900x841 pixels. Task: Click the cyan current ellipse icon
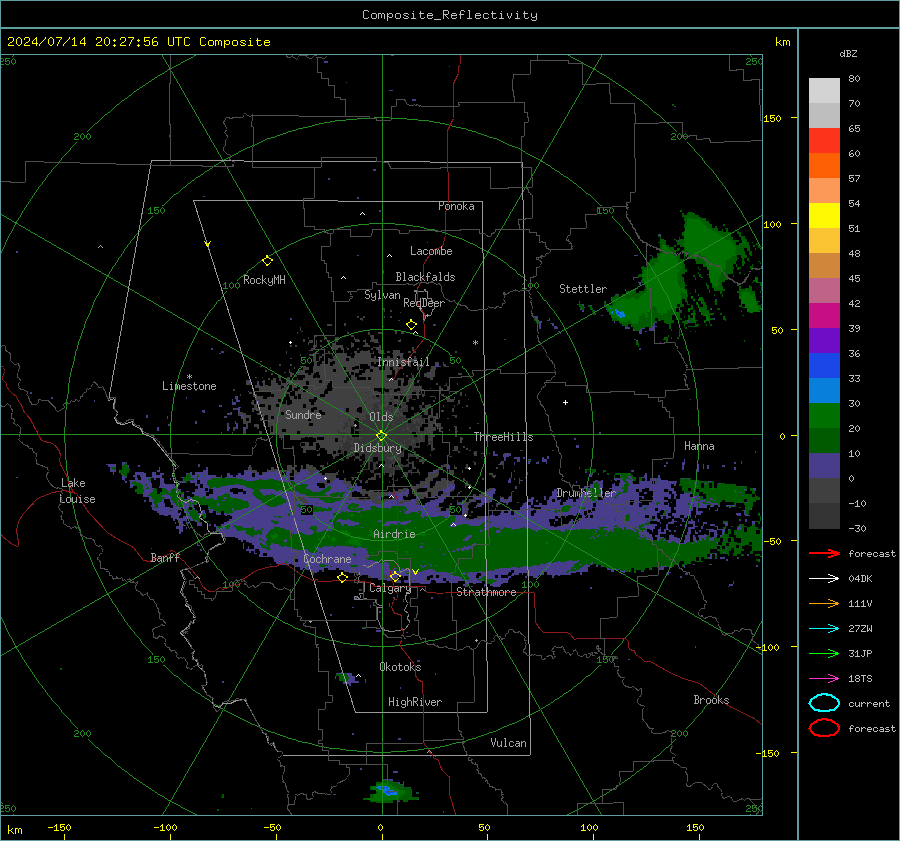824,703
